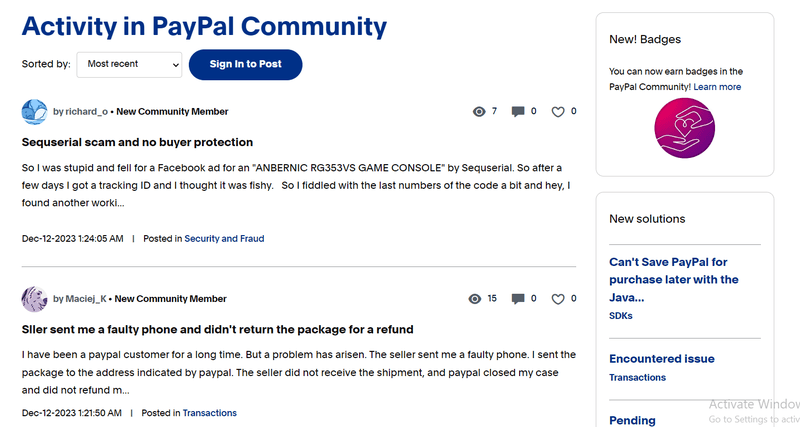Click the views eye icon on richard_o's post

click(478, 112)
